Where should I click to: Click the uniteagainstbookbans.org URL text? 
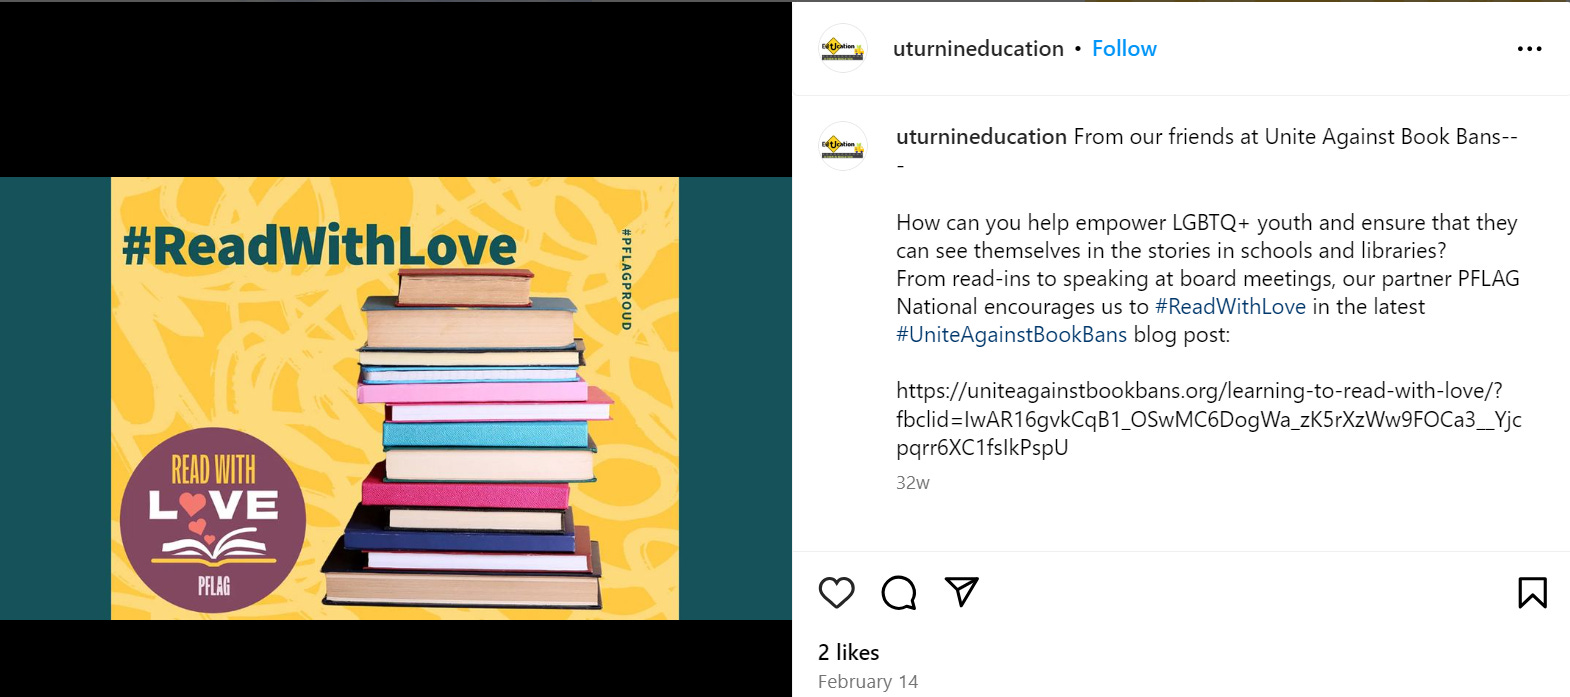1208,419
